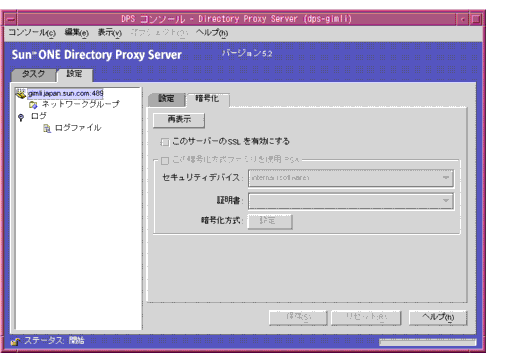Open the 証明書 dropdown

point(351,201)
